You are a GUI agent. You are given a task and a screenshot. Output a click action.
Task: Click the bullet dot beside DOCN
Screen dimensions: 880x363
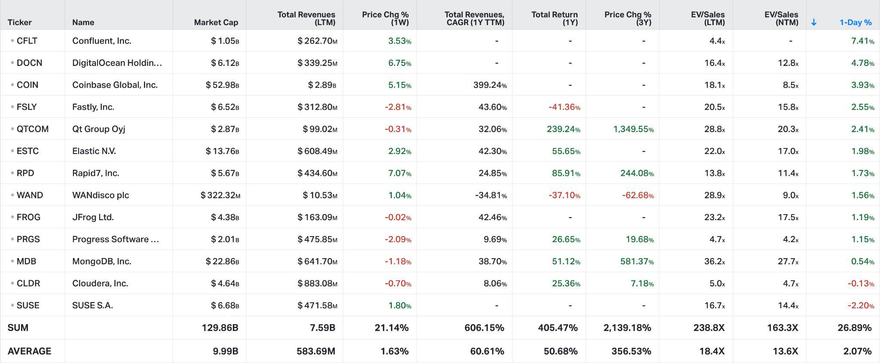(x=12, y=63)
